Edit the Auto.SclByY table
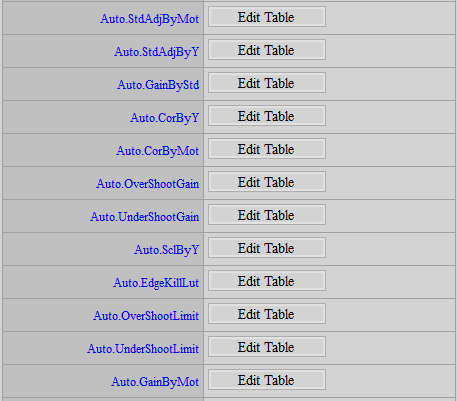Screen dimensions: 458x401 267,248
